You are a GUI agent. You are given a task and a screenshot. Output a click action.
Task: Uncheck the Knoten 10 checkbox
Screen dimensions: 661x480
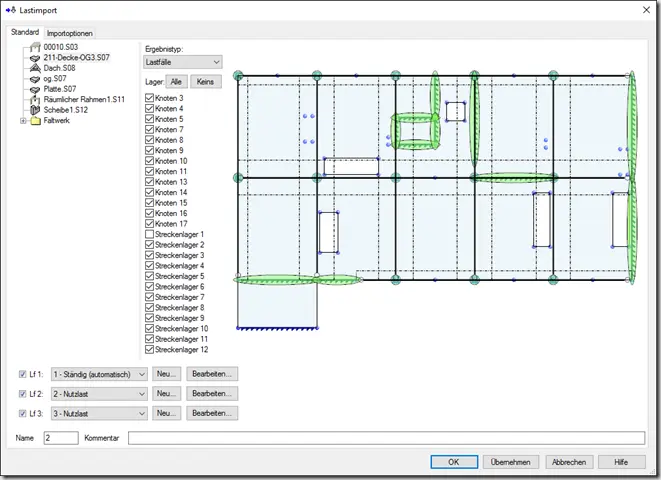tap(149, 161)
